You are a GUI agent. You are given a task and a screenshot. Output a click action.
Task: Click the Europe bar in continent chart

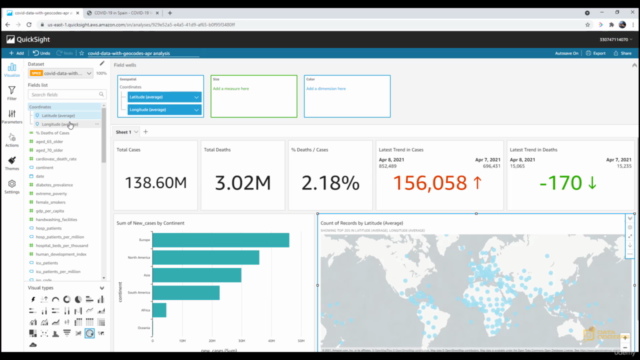tap(221, 240)
